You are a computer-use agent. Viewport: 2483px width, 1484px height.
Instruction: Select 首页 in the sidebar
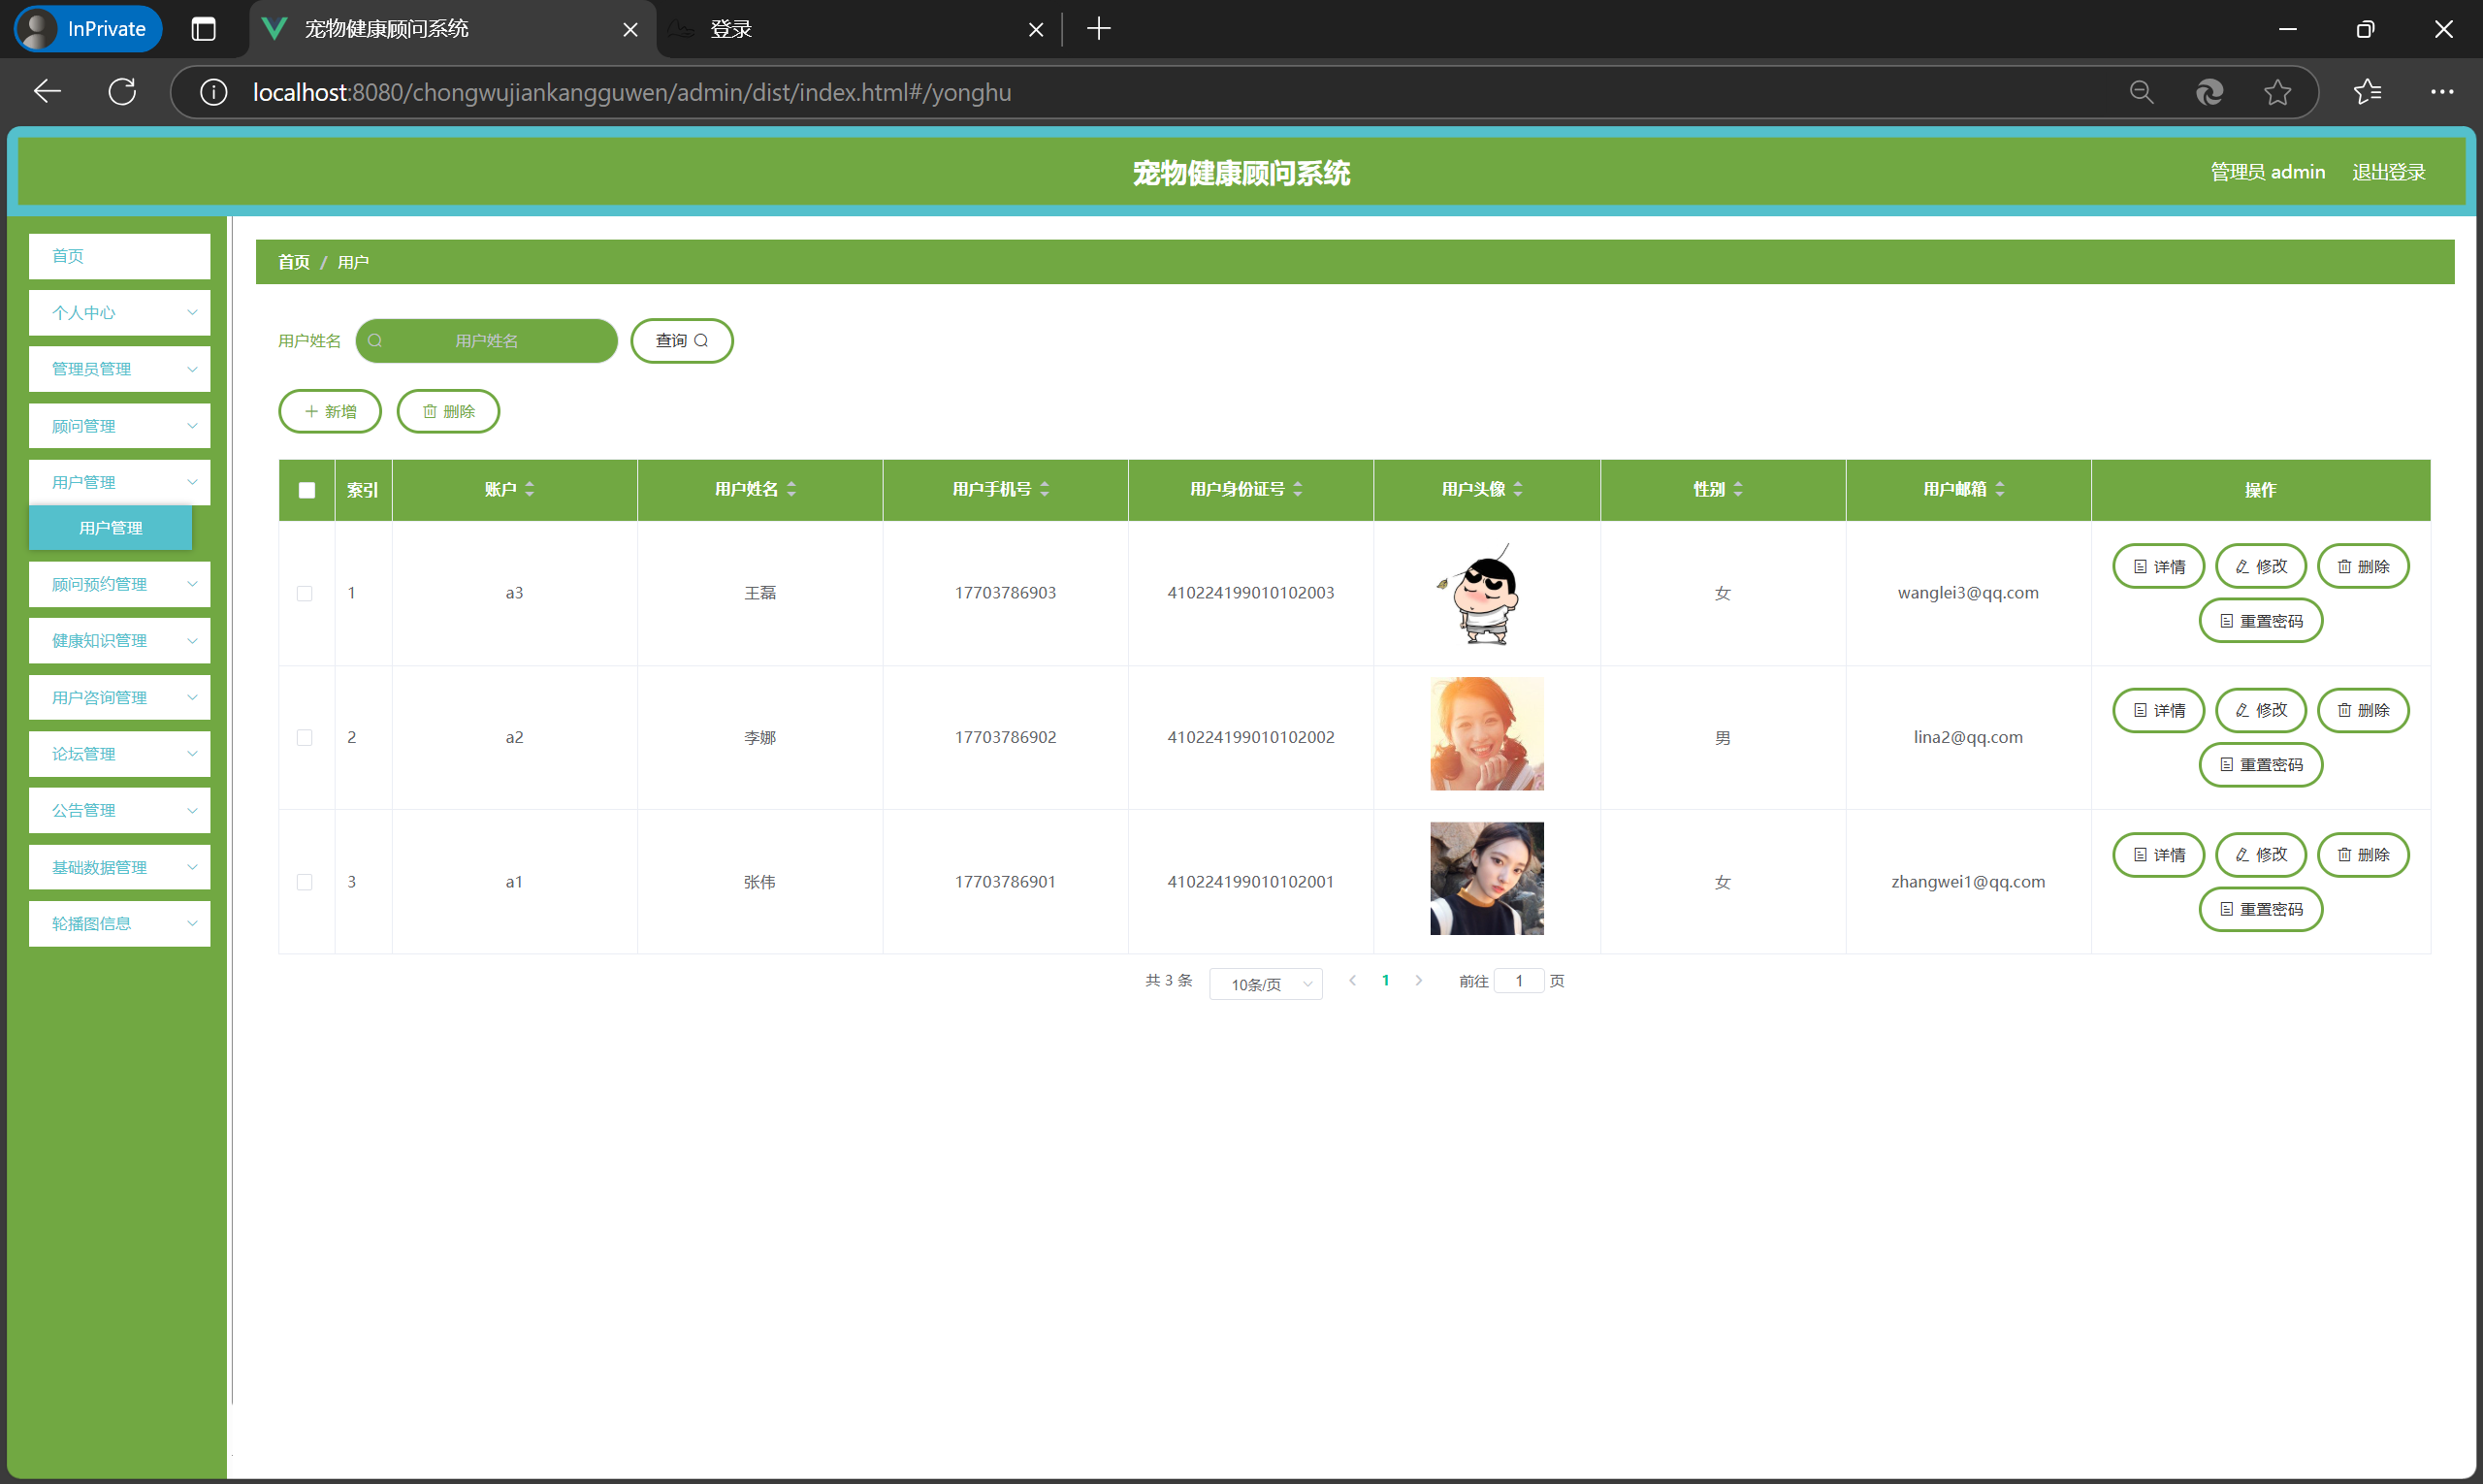(120, 256)
